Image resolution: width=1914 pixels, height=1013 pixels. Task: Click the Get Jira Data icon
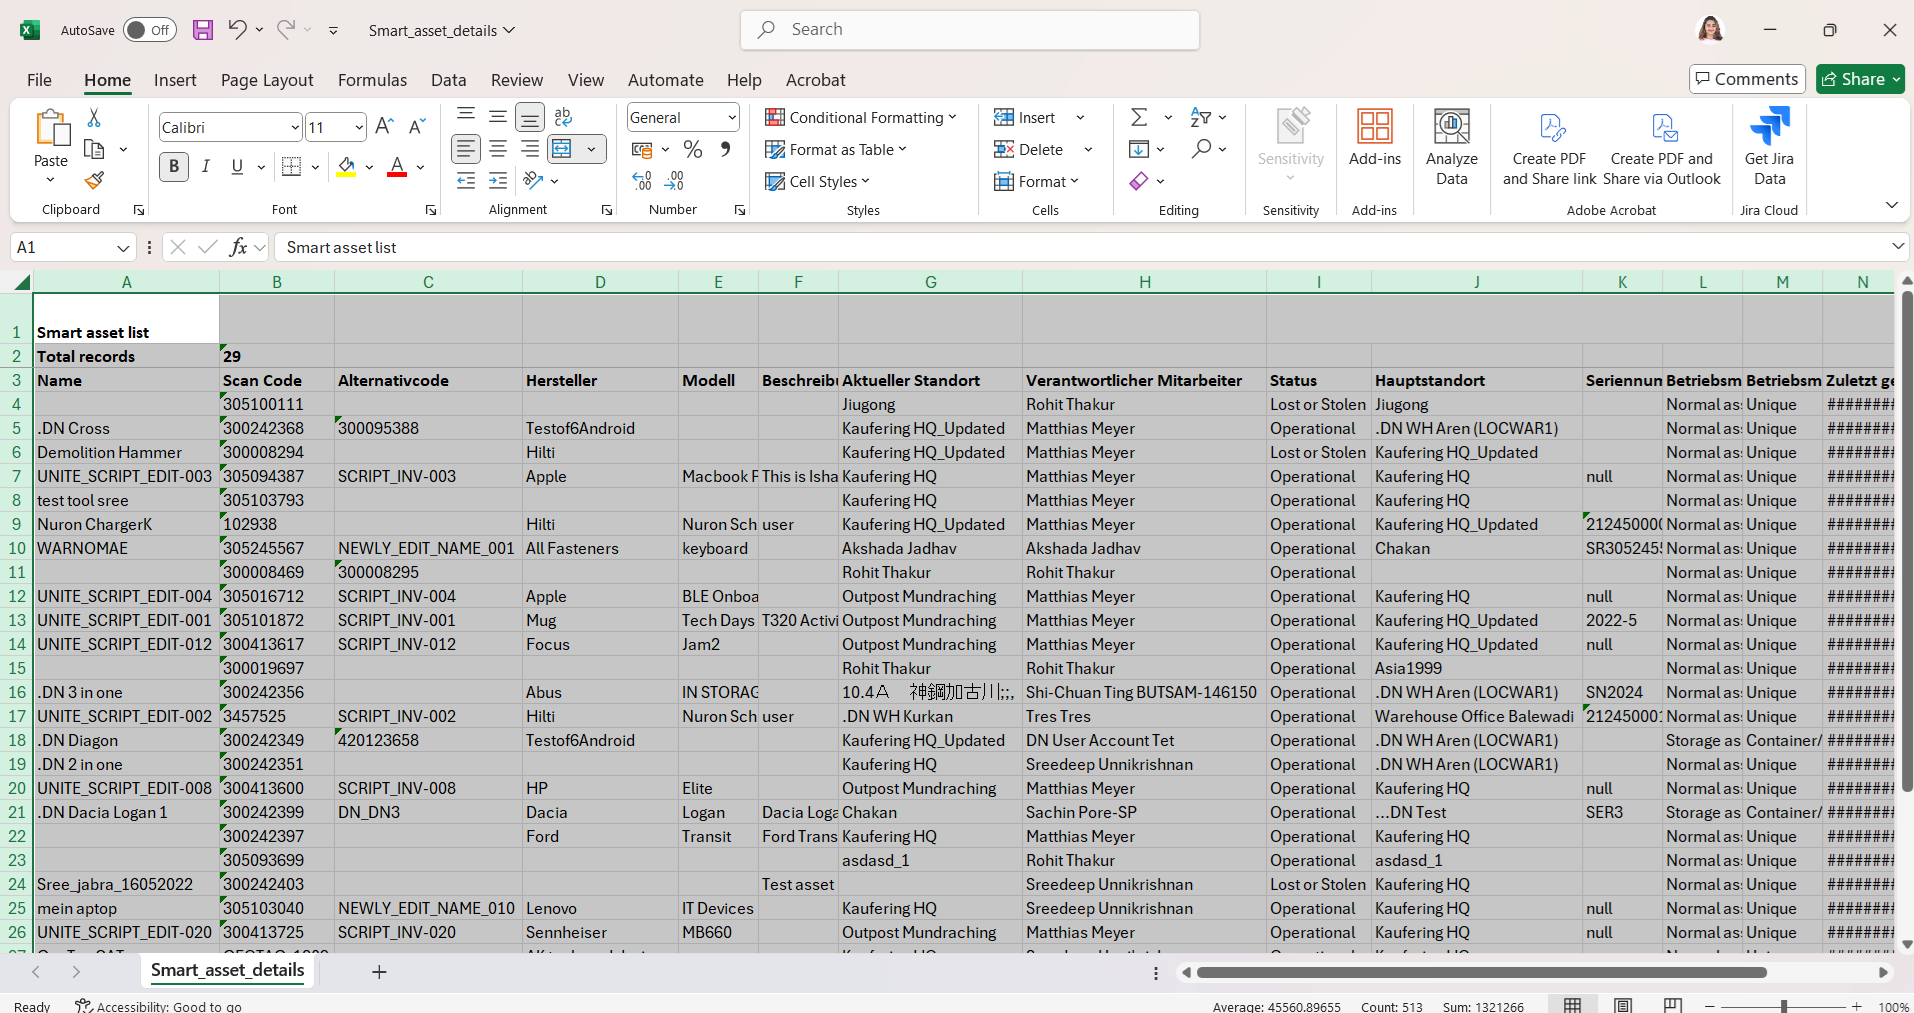pyautogui.click(x=1768, y=148)
